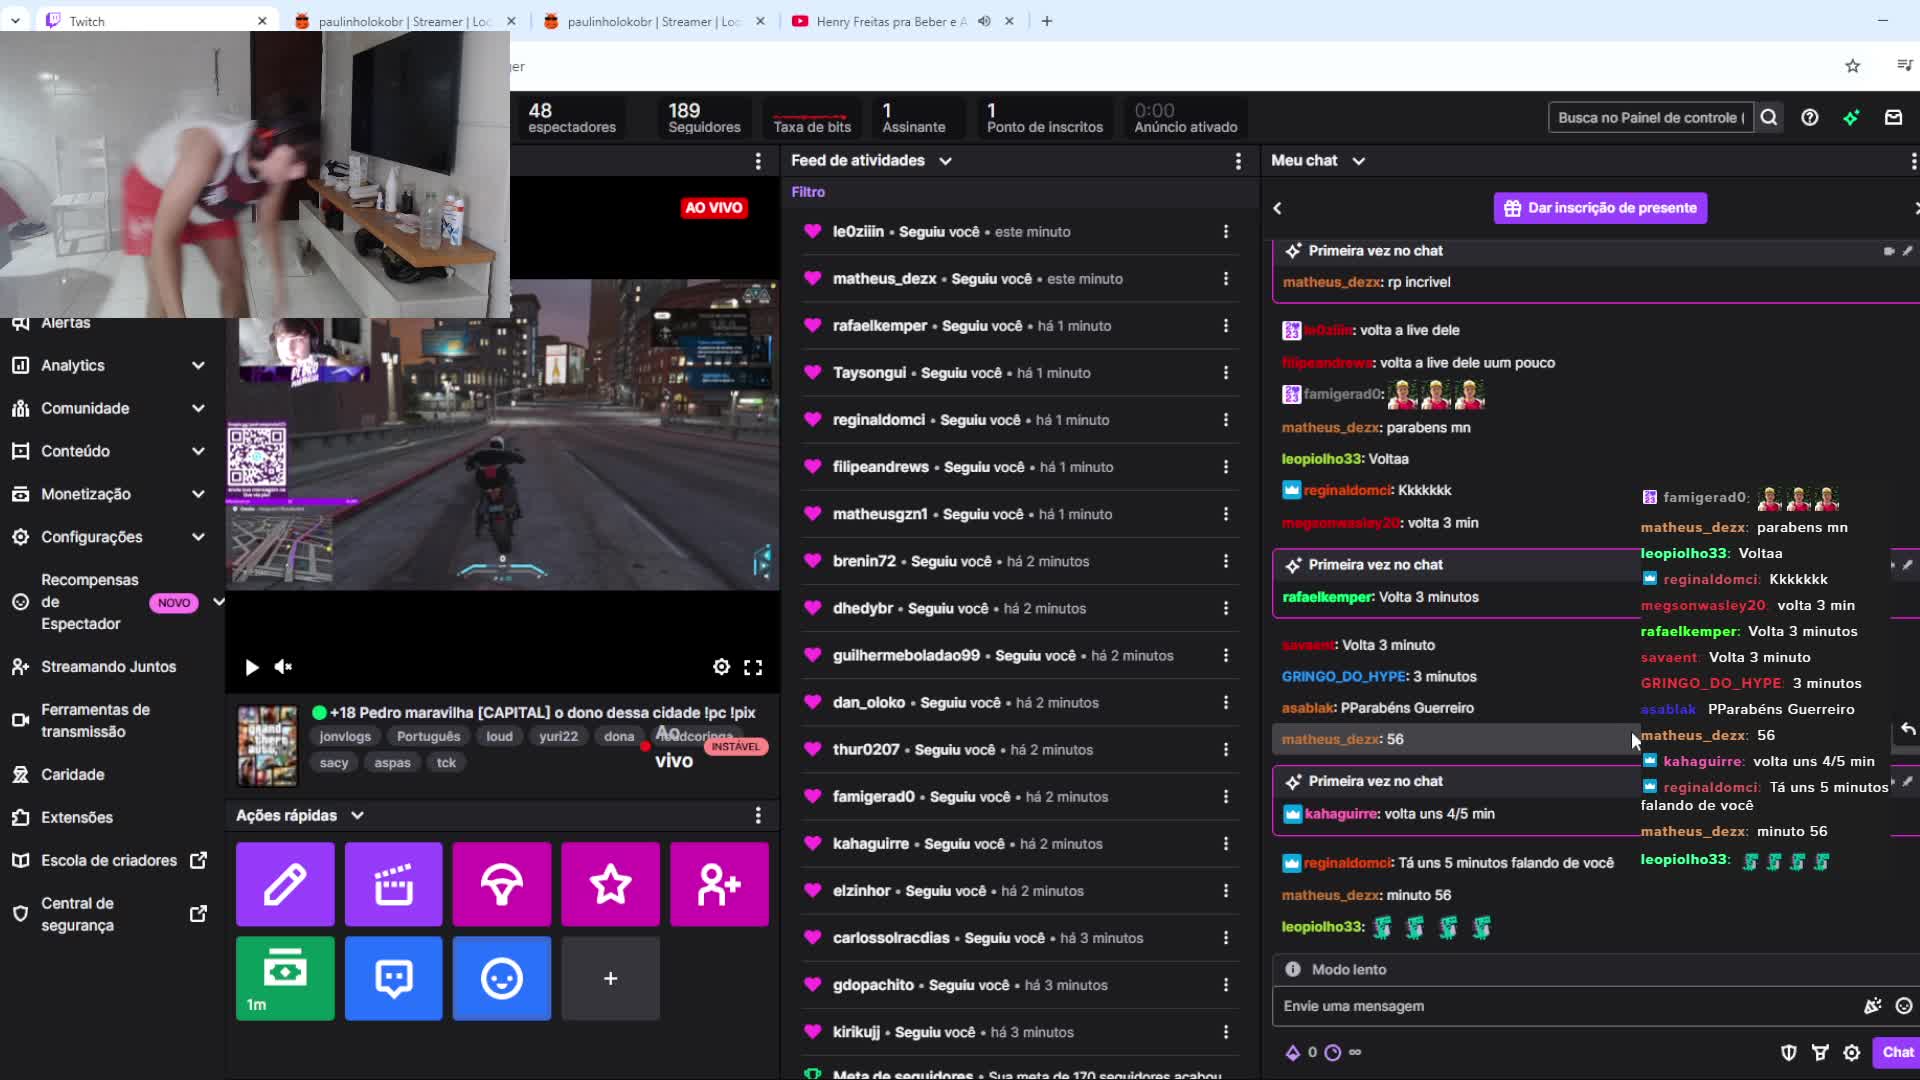Click the green 1m ad quick action
1920x1080 pixels.
[x=285, y=978]
